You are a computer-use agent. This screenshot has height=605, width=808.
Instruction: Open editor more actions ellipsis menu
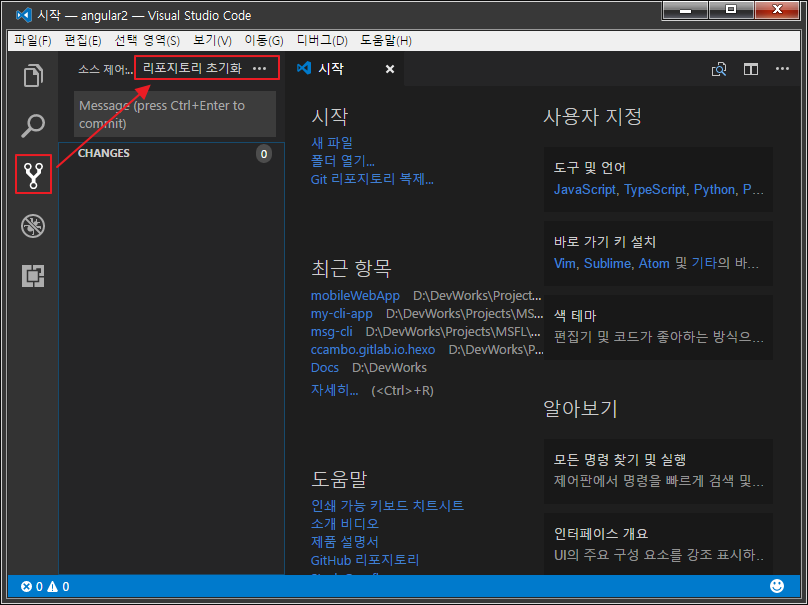click(781, 69)
